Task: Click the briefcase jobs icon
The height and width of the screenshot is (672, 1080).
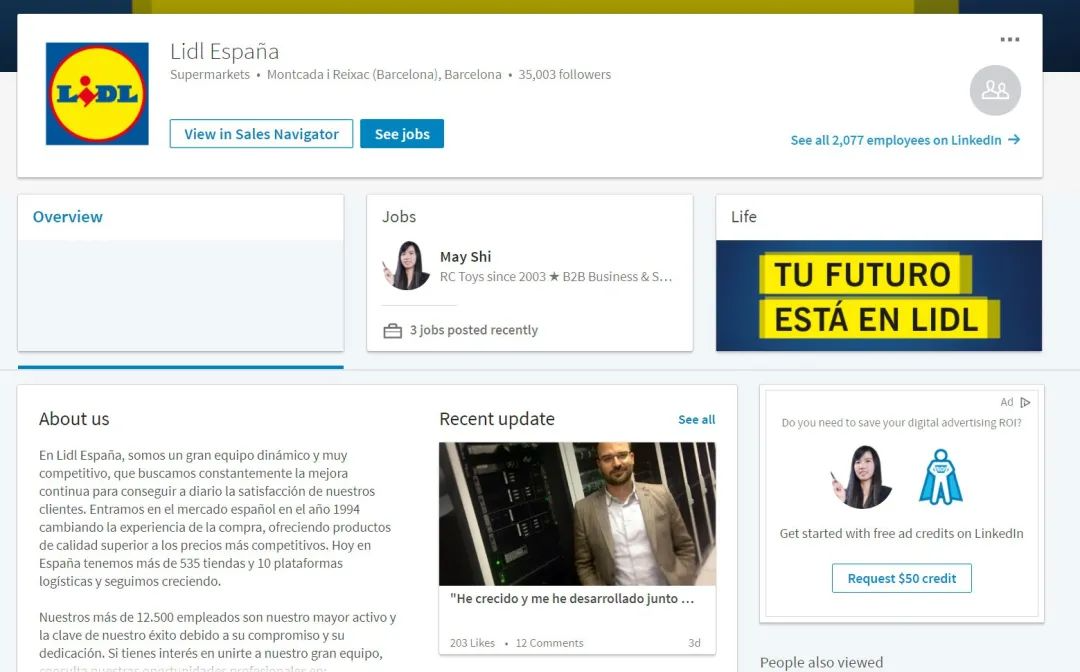Action: point(393,331)
